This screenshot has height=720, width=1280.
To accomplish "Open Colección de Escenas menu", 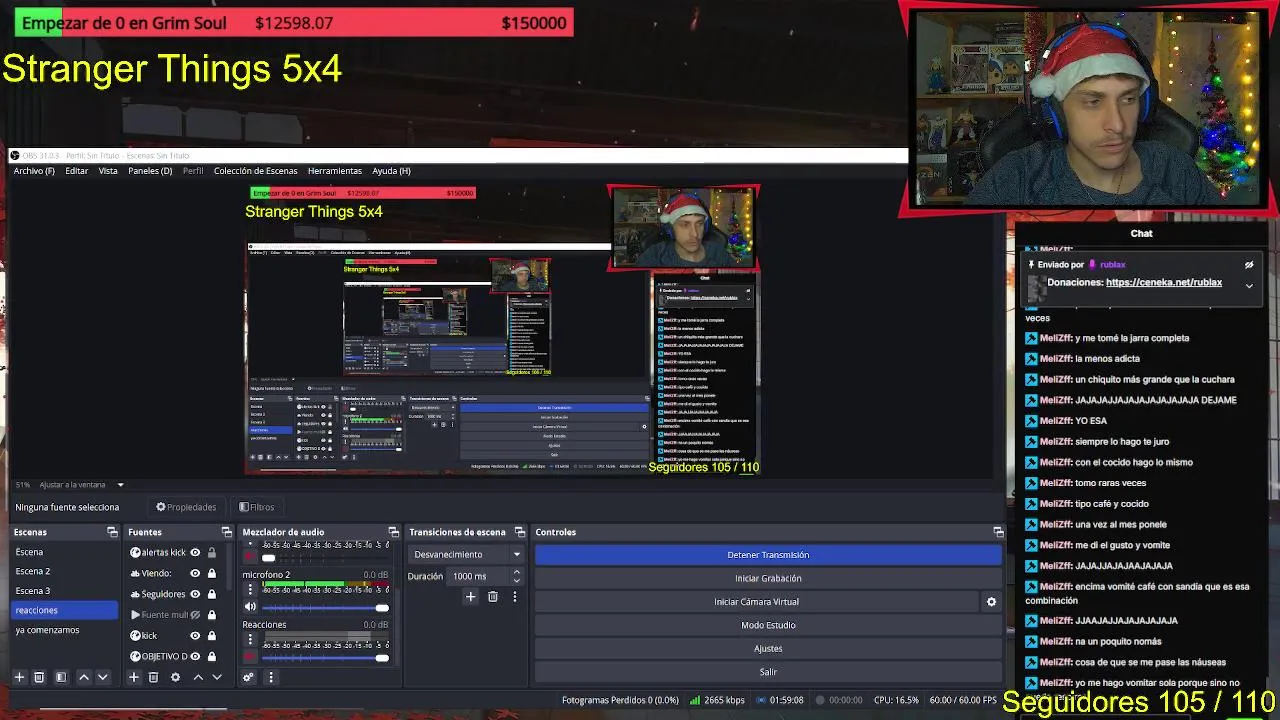I will pos(255,171).
